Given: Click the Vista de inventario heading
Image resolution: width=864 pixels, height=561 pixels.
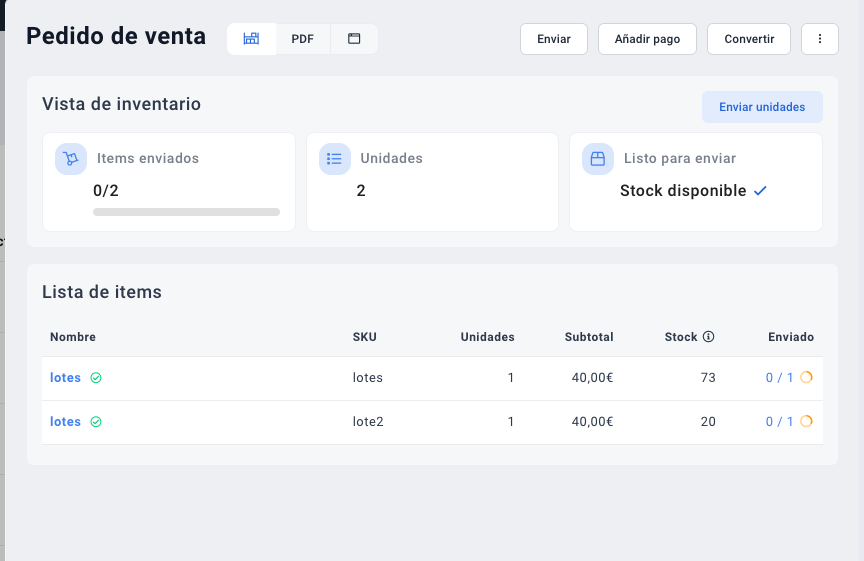Looking at the screenshot, I should 122,104.
